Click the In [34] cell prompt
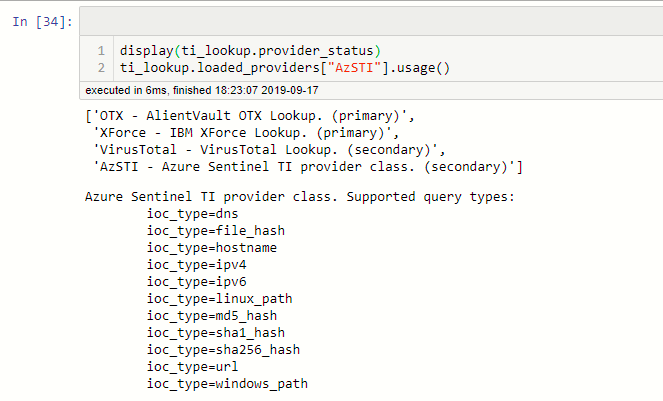This screenshot has height=401, width=663. click(x=42, y=22)
